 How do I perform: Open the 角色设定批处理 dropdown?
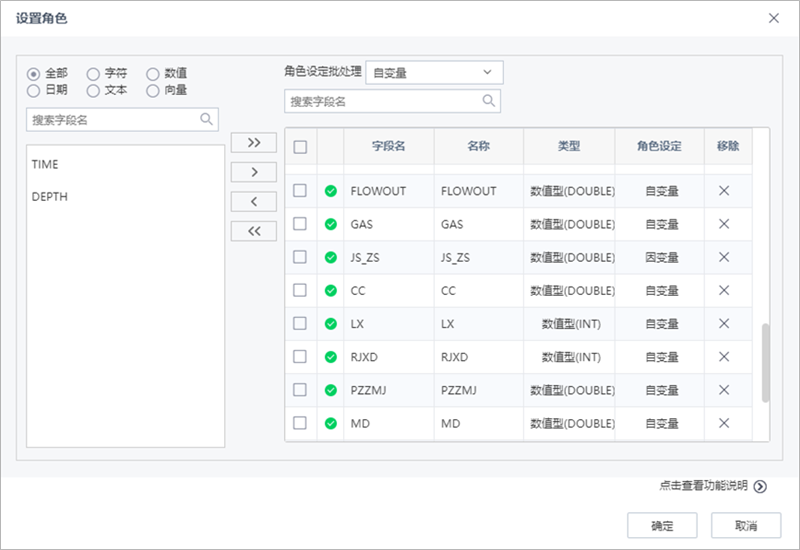435,72
